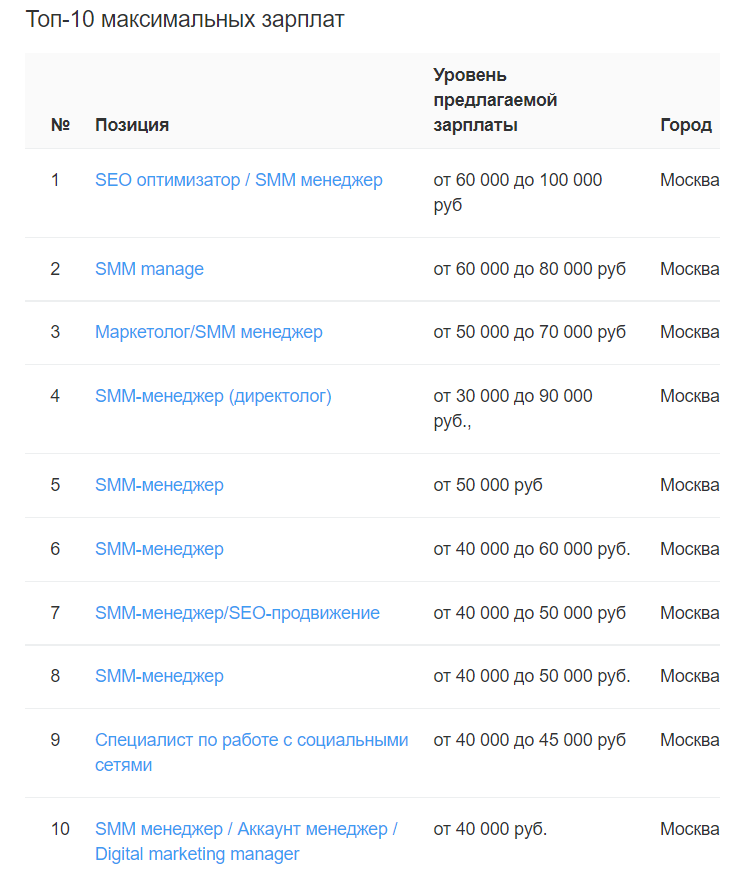The width and height of the screenshot is (745, 879).
Task: Click the № column header
Action: (x=60, y=125)
